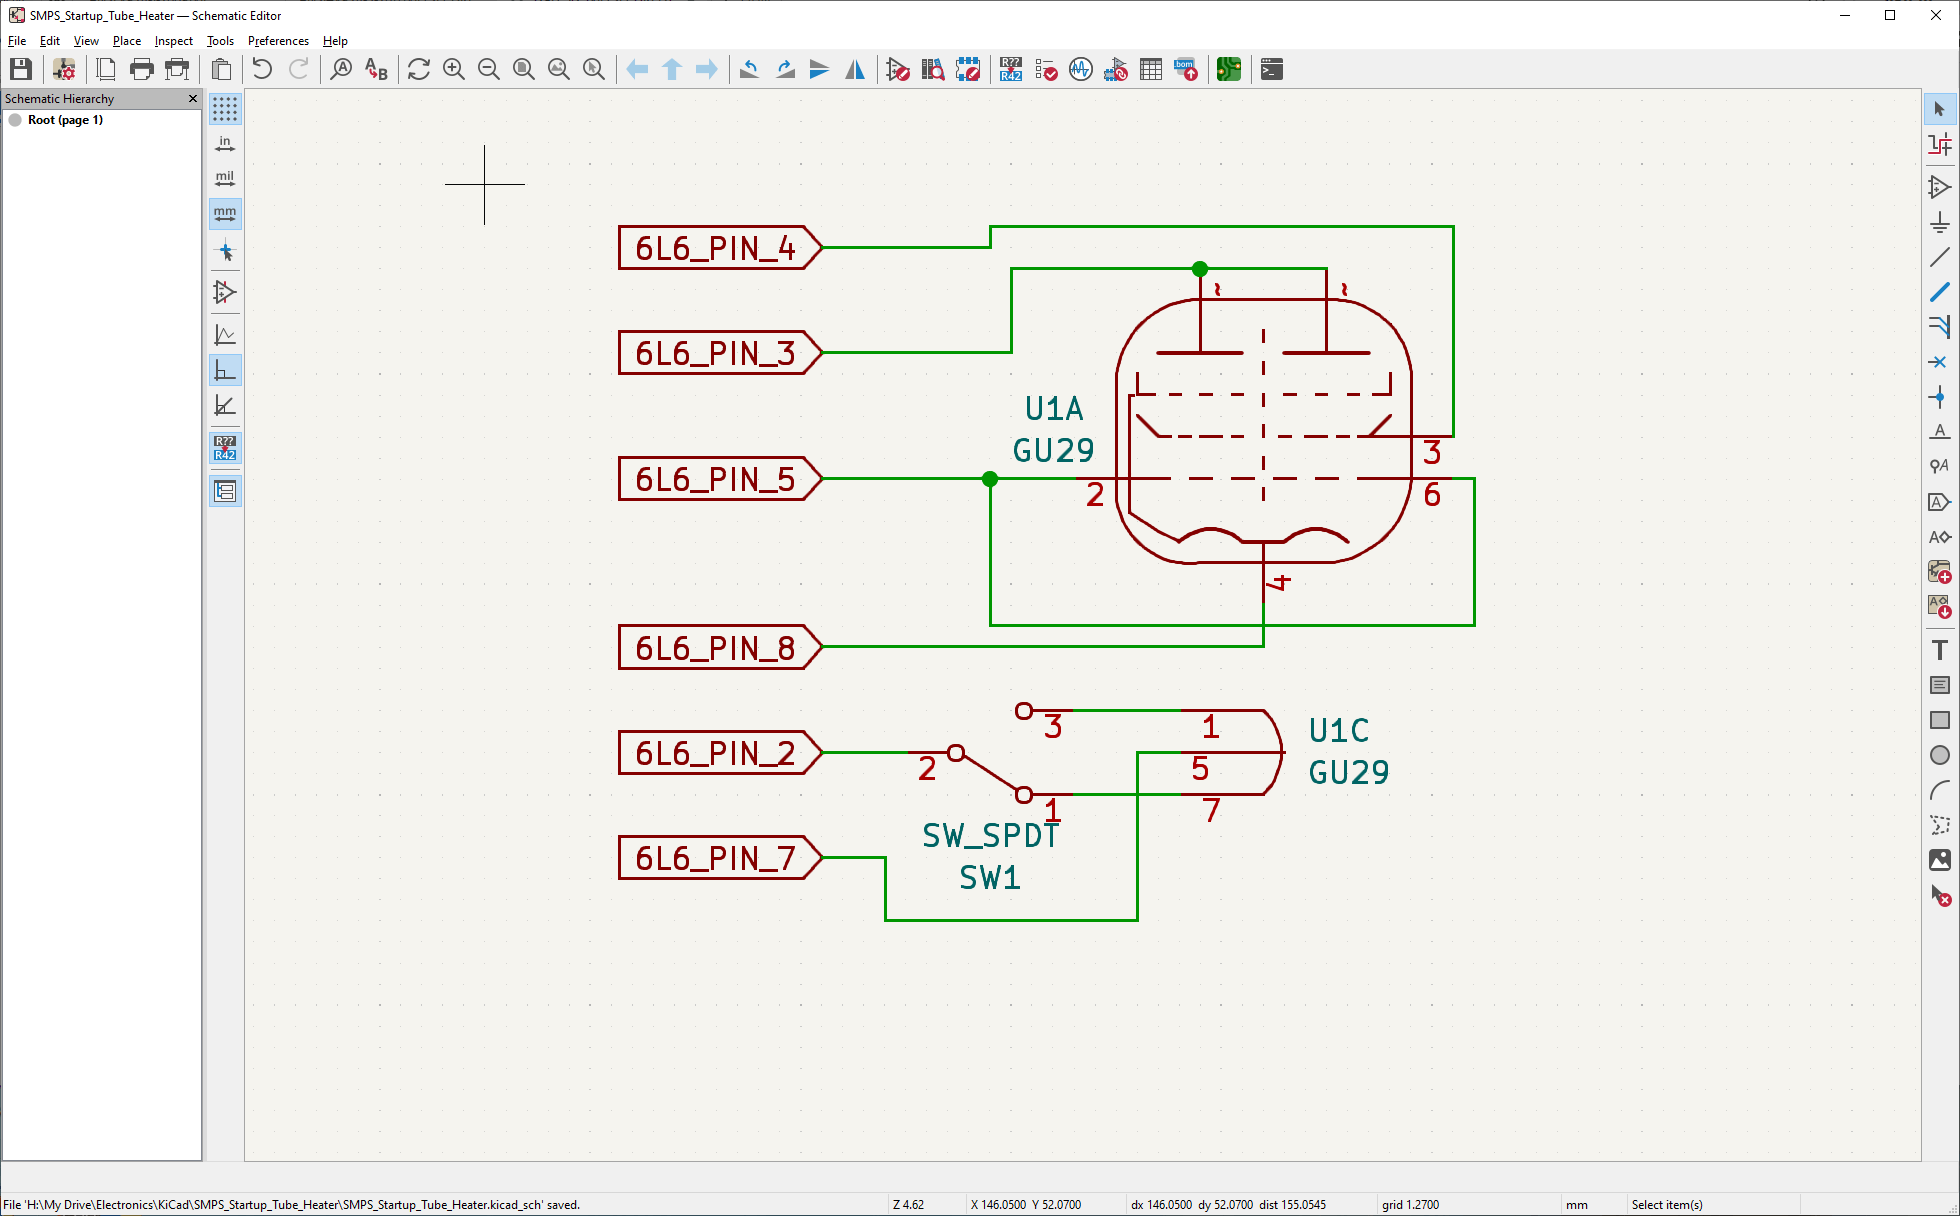Screen dimensions: 1960x1216
Task: Open Find and Replace
Action: (376, 69)
